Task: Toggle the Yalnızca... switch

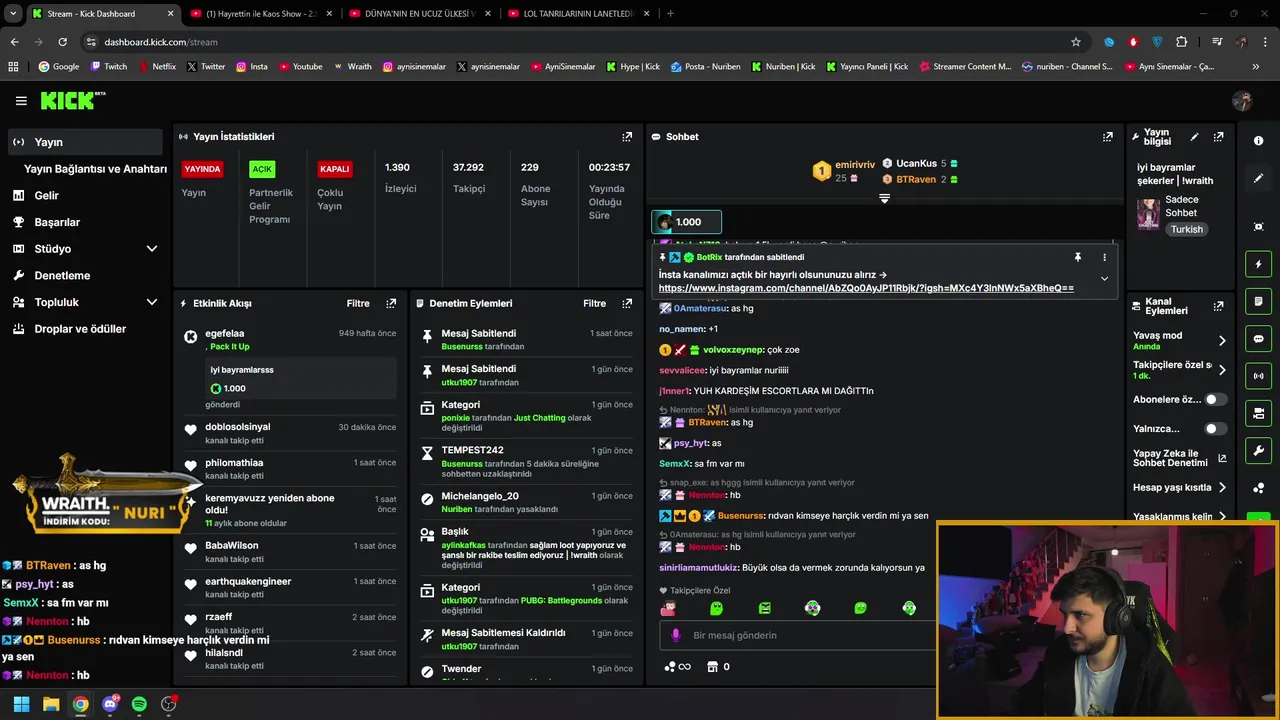Action: click(1215, 429)
